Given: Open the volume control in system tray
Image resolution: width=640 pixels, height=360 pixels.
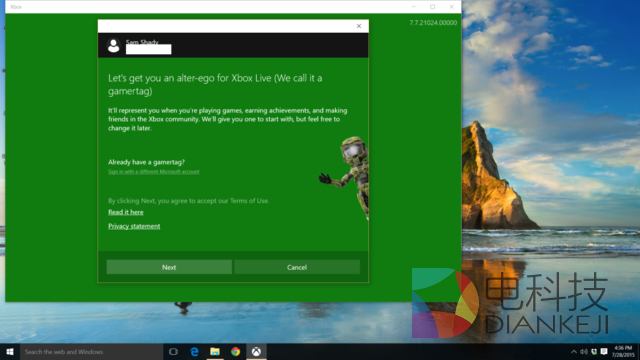Looking at the screenshot, I should coord(584,351).
